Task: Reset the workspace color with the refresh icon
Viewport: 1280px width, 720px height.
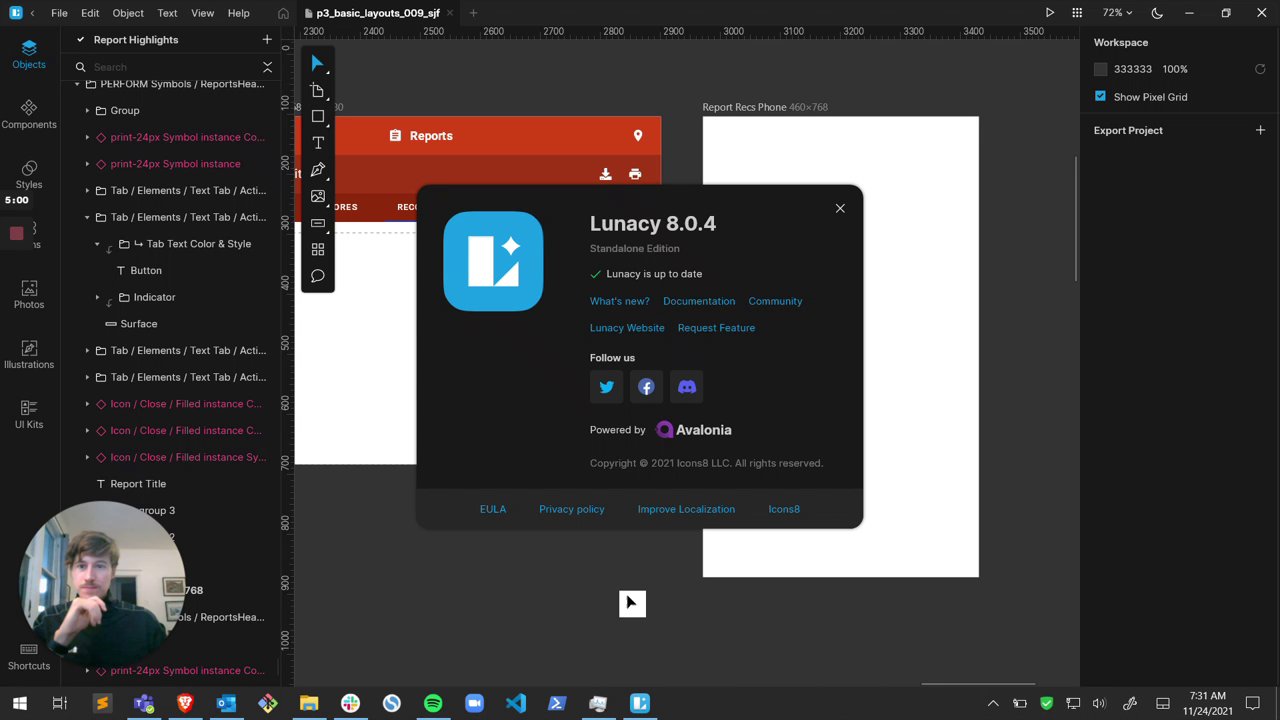Action: 1260,69
